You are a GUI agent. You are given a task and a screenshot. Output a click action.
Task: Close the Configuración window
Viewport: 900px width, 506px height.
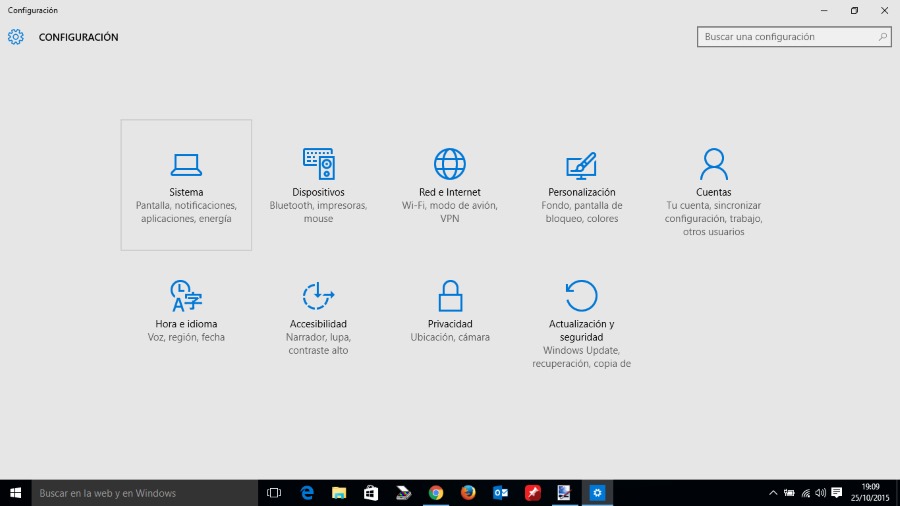click(885, 10)
